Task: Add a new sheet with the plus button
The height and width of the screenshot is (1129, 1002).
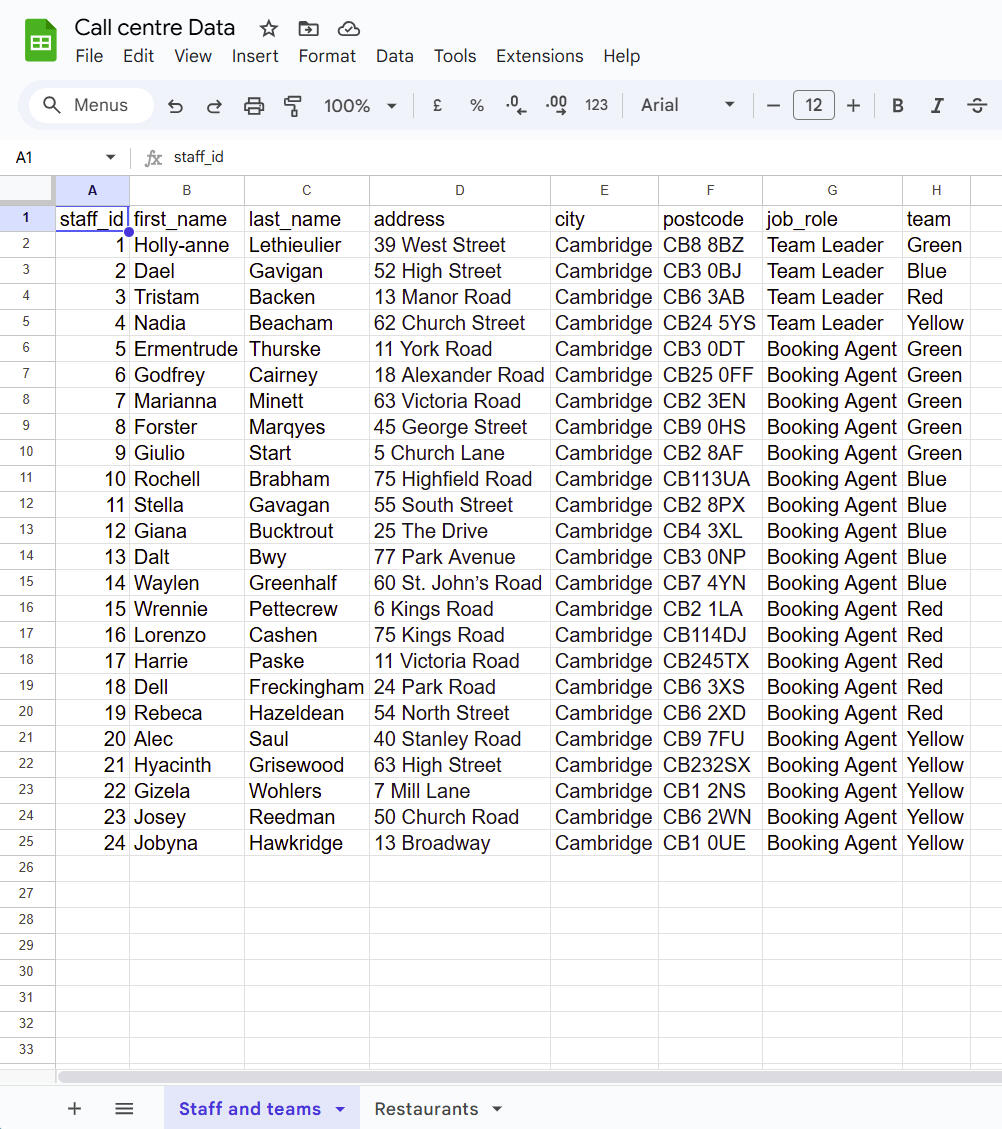Action: pos(74,1108)
